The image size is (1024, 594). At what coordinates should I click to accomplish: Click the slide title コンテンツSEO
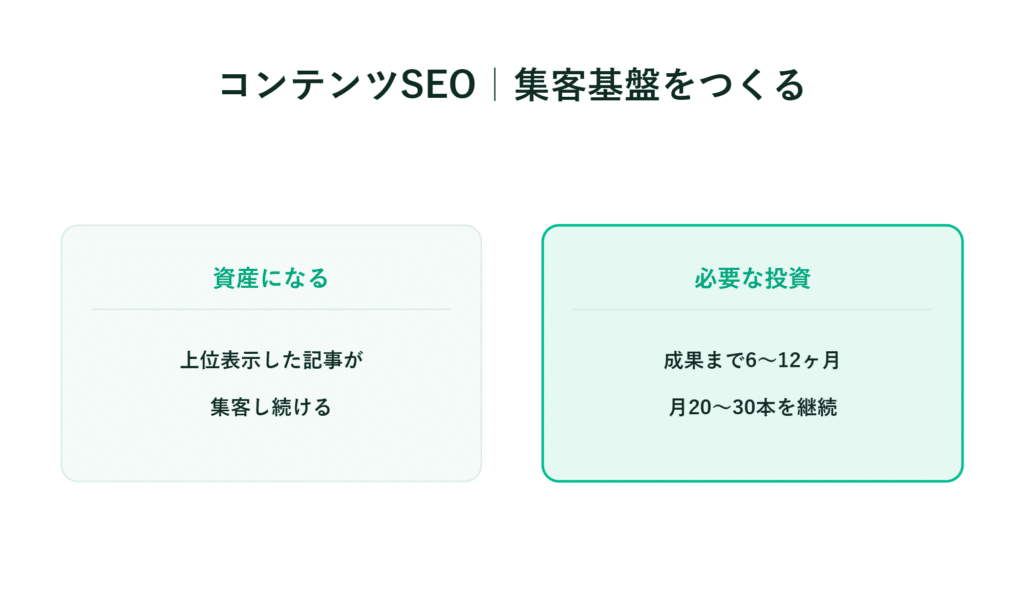click(347, 85)
